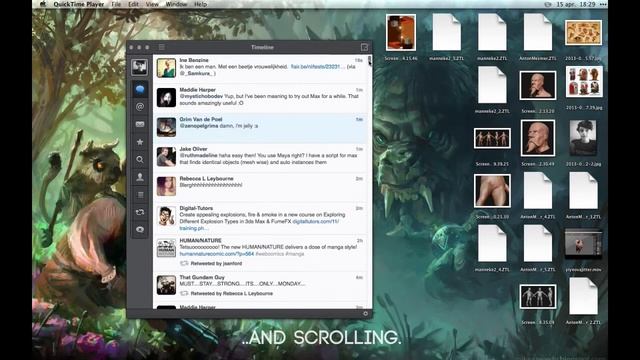Select Rebecca L Leybourne's tweet text
The width and height of the screenshot is (640, 360).
[211, 185]
